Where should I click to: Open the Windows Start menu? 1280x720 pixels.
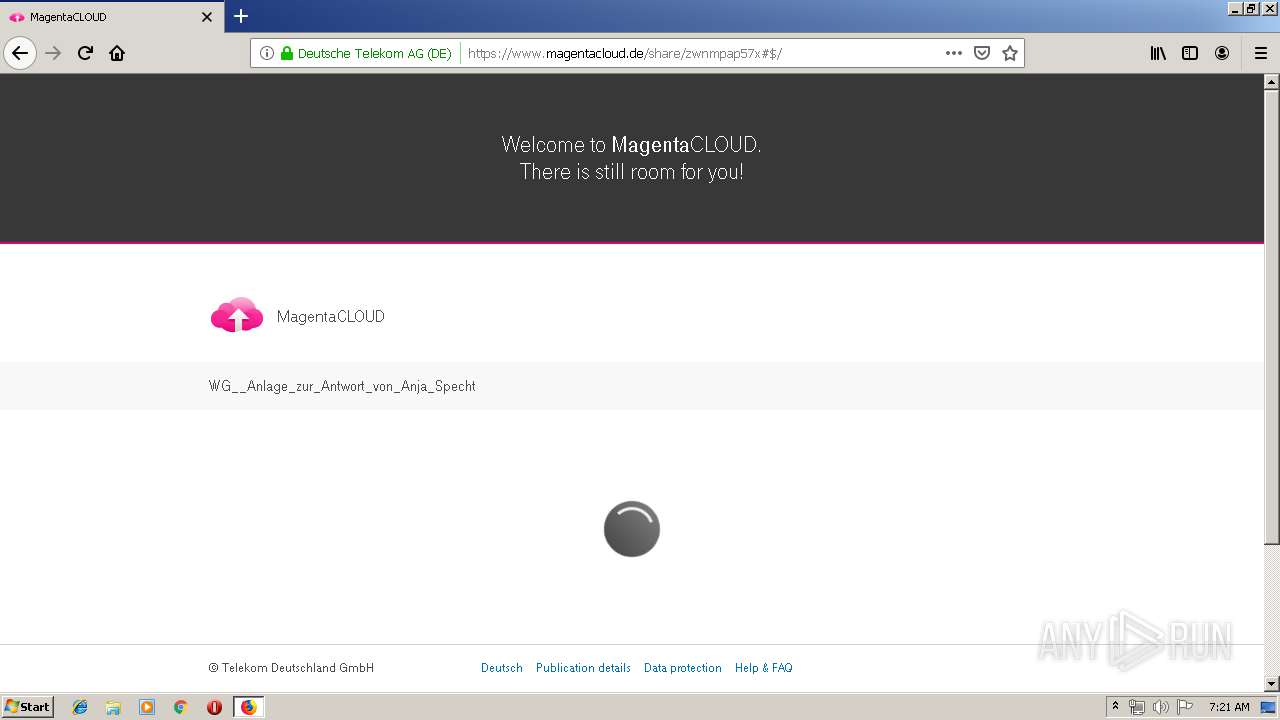pyautogui.click(x=28, y=707)
